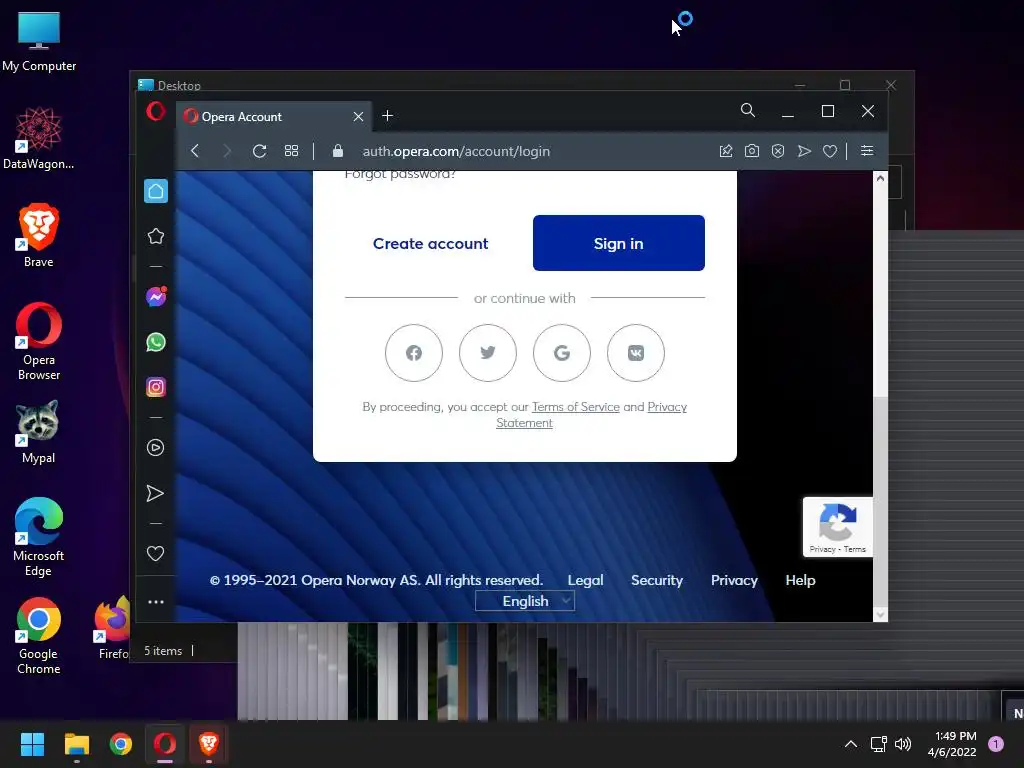Viewport: 1024px width, 768px height.
Task: Switch to Brave in taskbar
Action: coord(208,744)
